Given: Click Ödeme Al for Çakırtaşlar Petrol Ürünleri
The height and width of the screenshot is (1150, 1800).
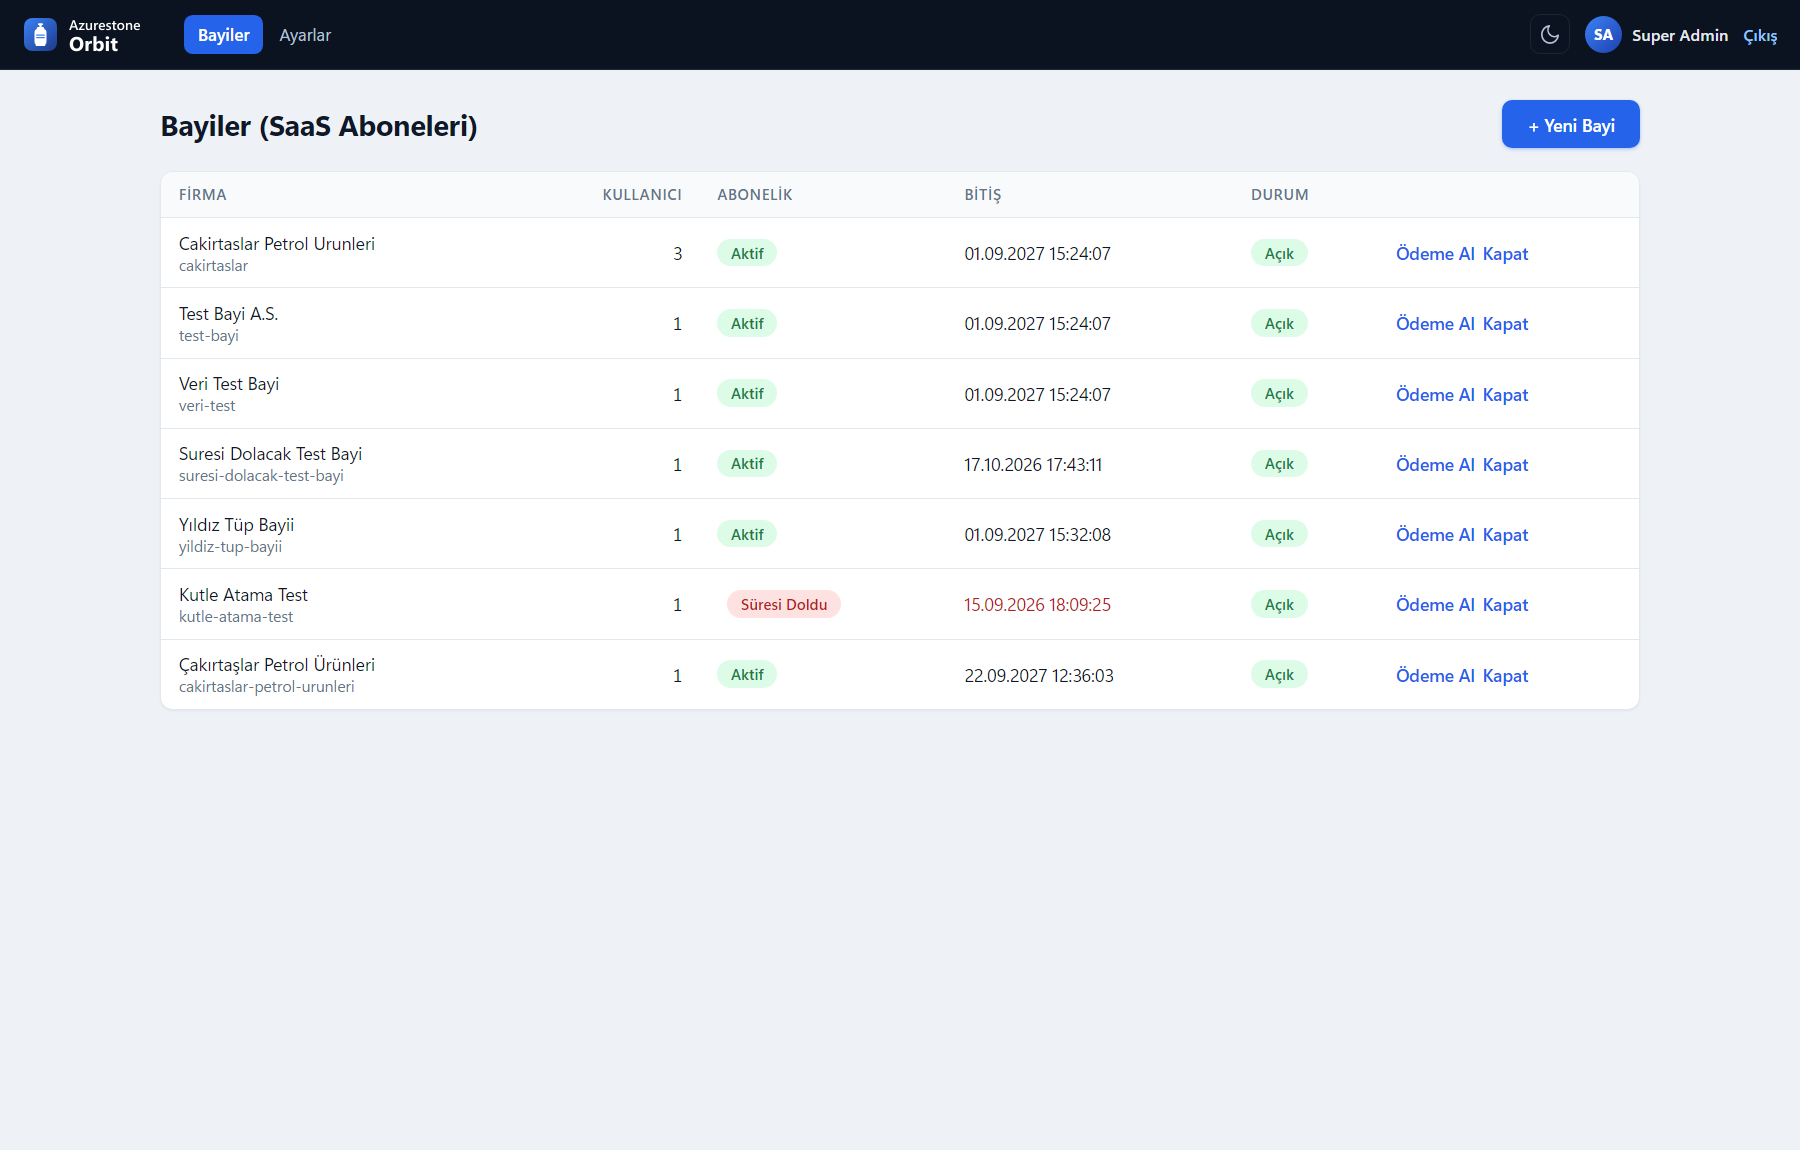Looking at the screenshot, I should 1435,676.
